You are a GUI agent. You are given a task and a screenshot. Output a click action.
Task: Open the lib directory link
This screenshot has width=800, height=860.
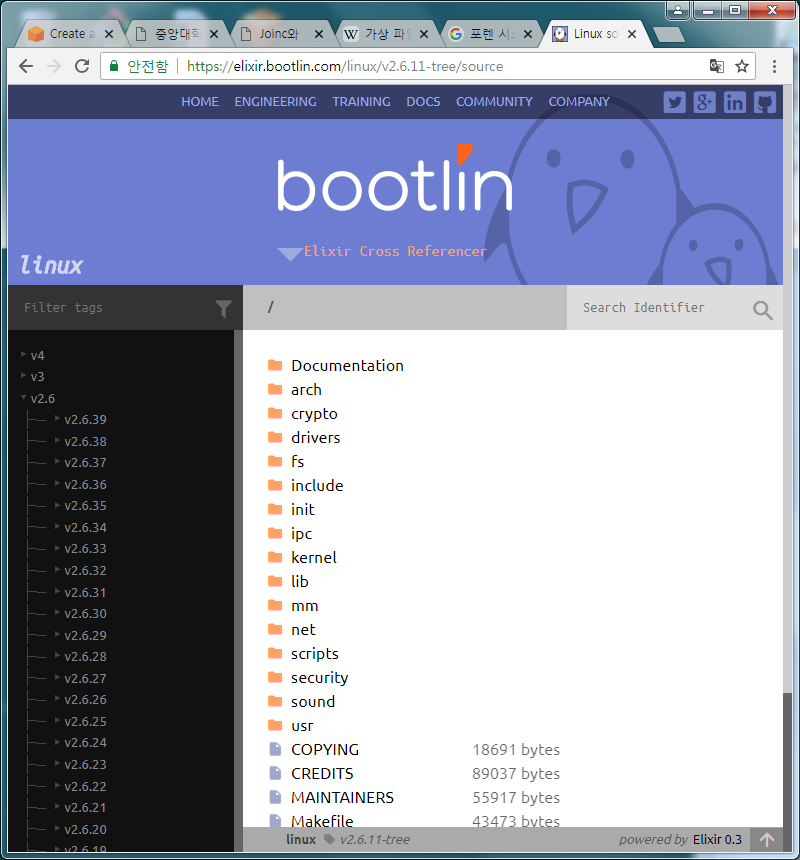click(x=299, y=581)
